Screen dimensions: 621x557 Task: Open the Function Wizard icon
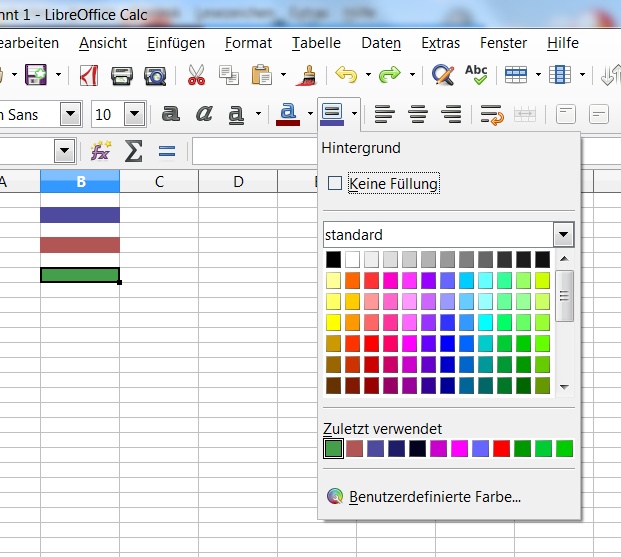[x=101, y=151]
